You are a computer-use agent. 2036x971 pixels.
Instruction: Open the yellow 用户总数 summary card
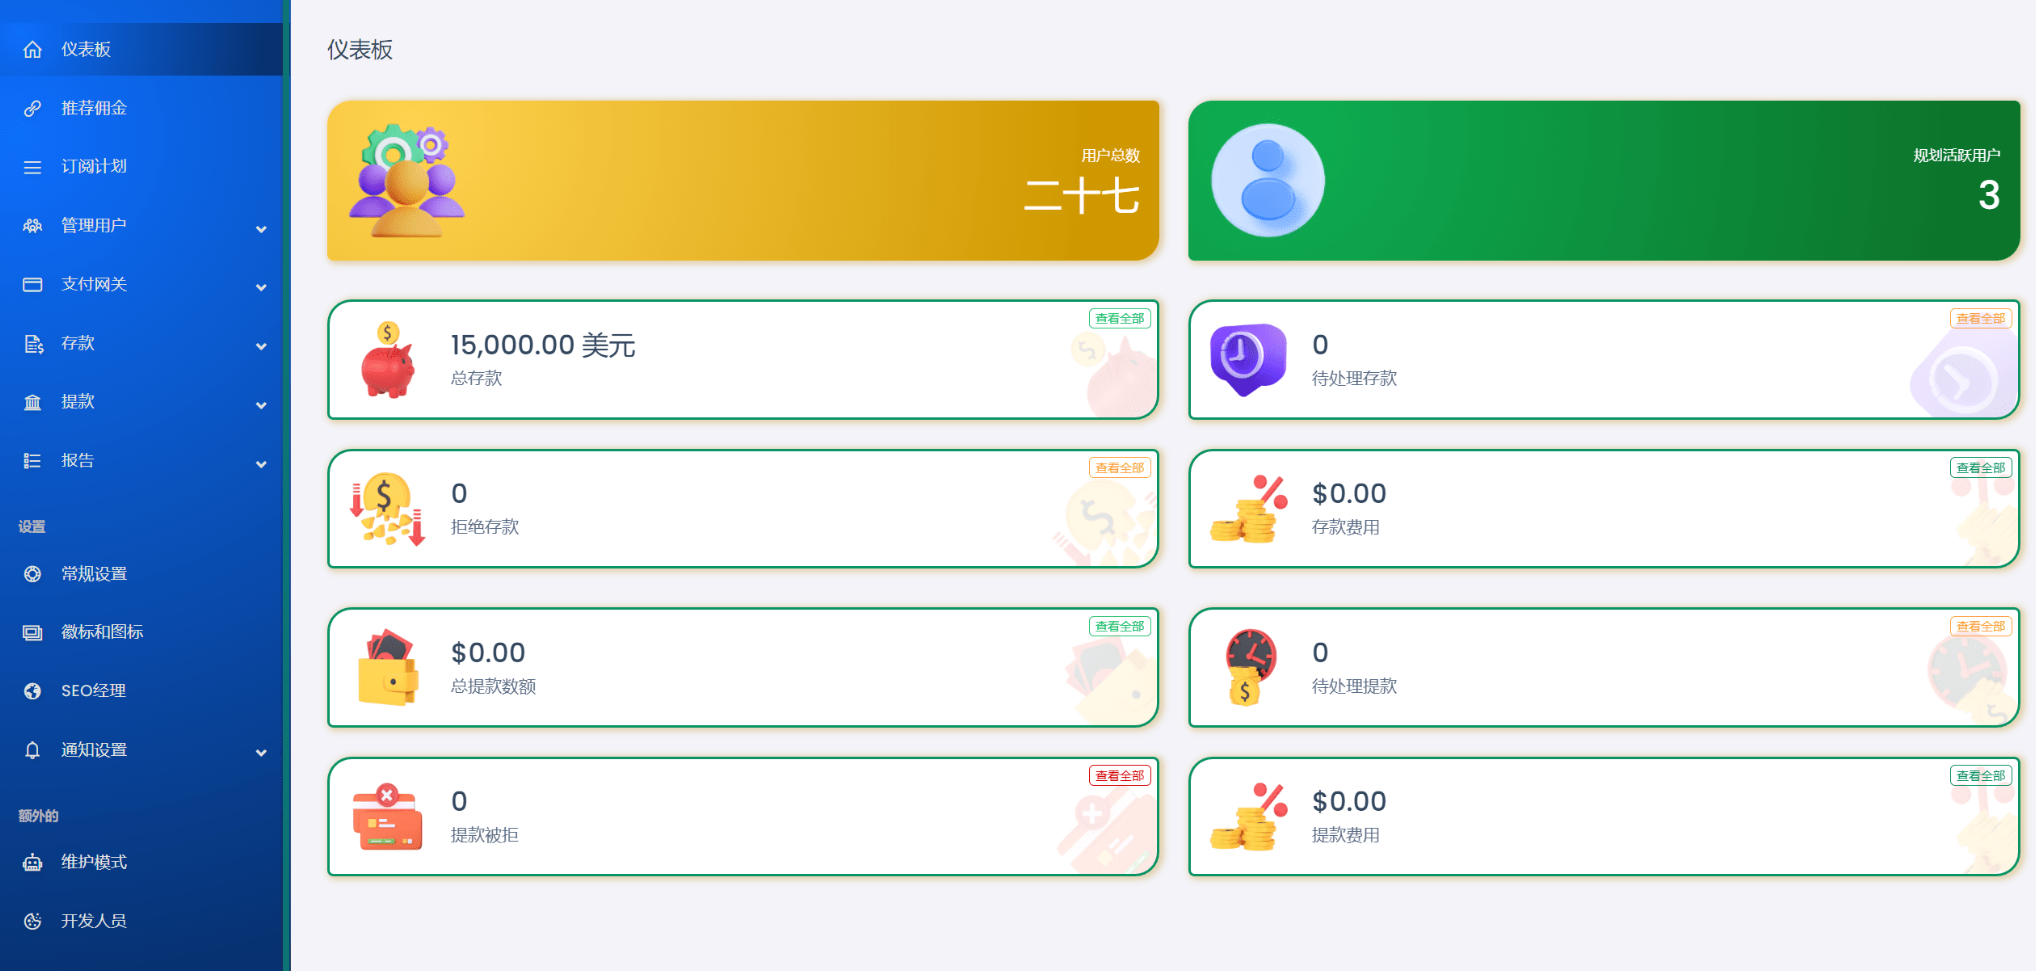pos(743,180)
